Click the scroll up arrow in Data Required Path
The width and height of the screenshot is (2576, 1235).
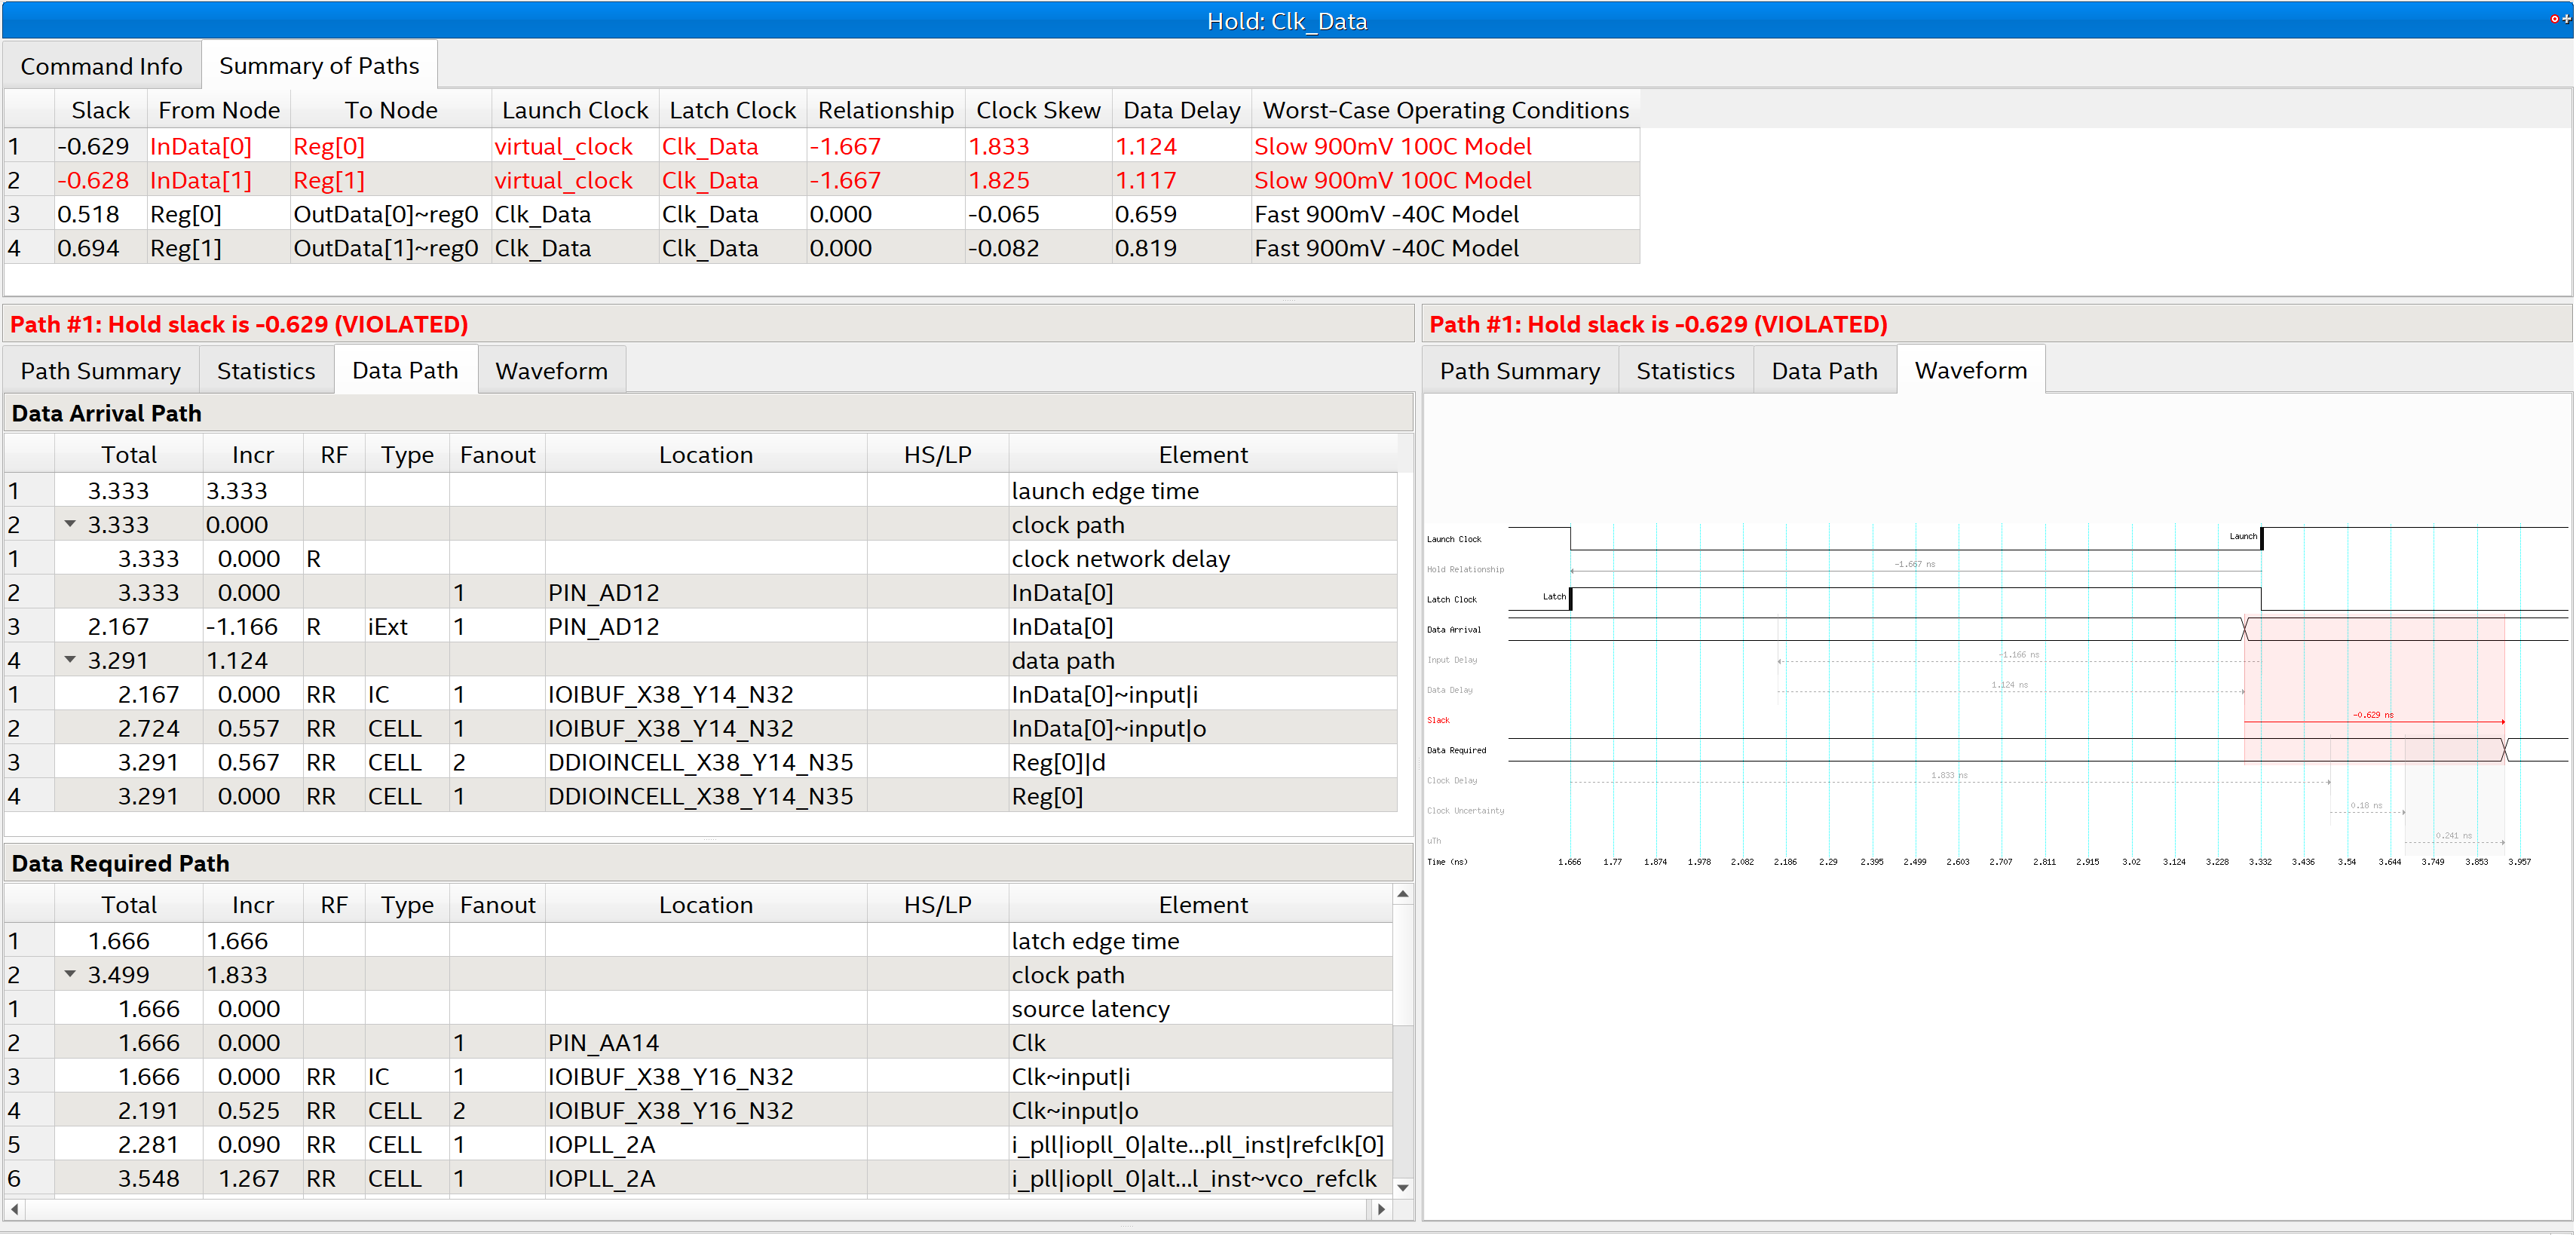click(1403, 894)
